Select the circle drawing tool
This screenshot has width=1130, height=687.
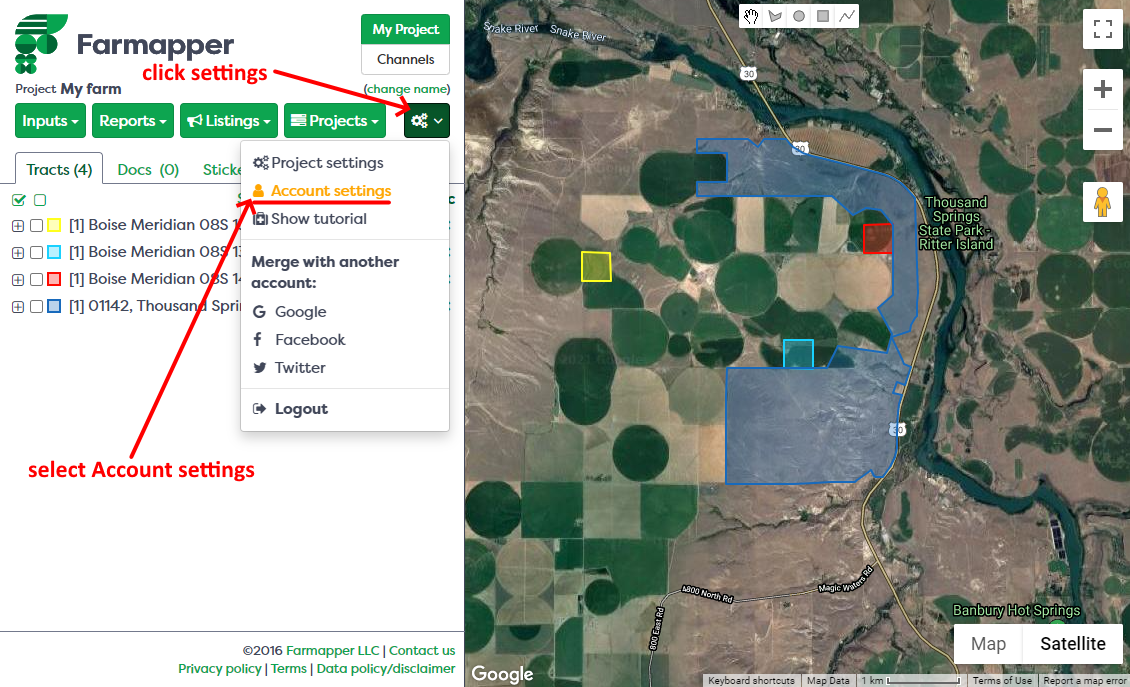(x=799, y=16)
